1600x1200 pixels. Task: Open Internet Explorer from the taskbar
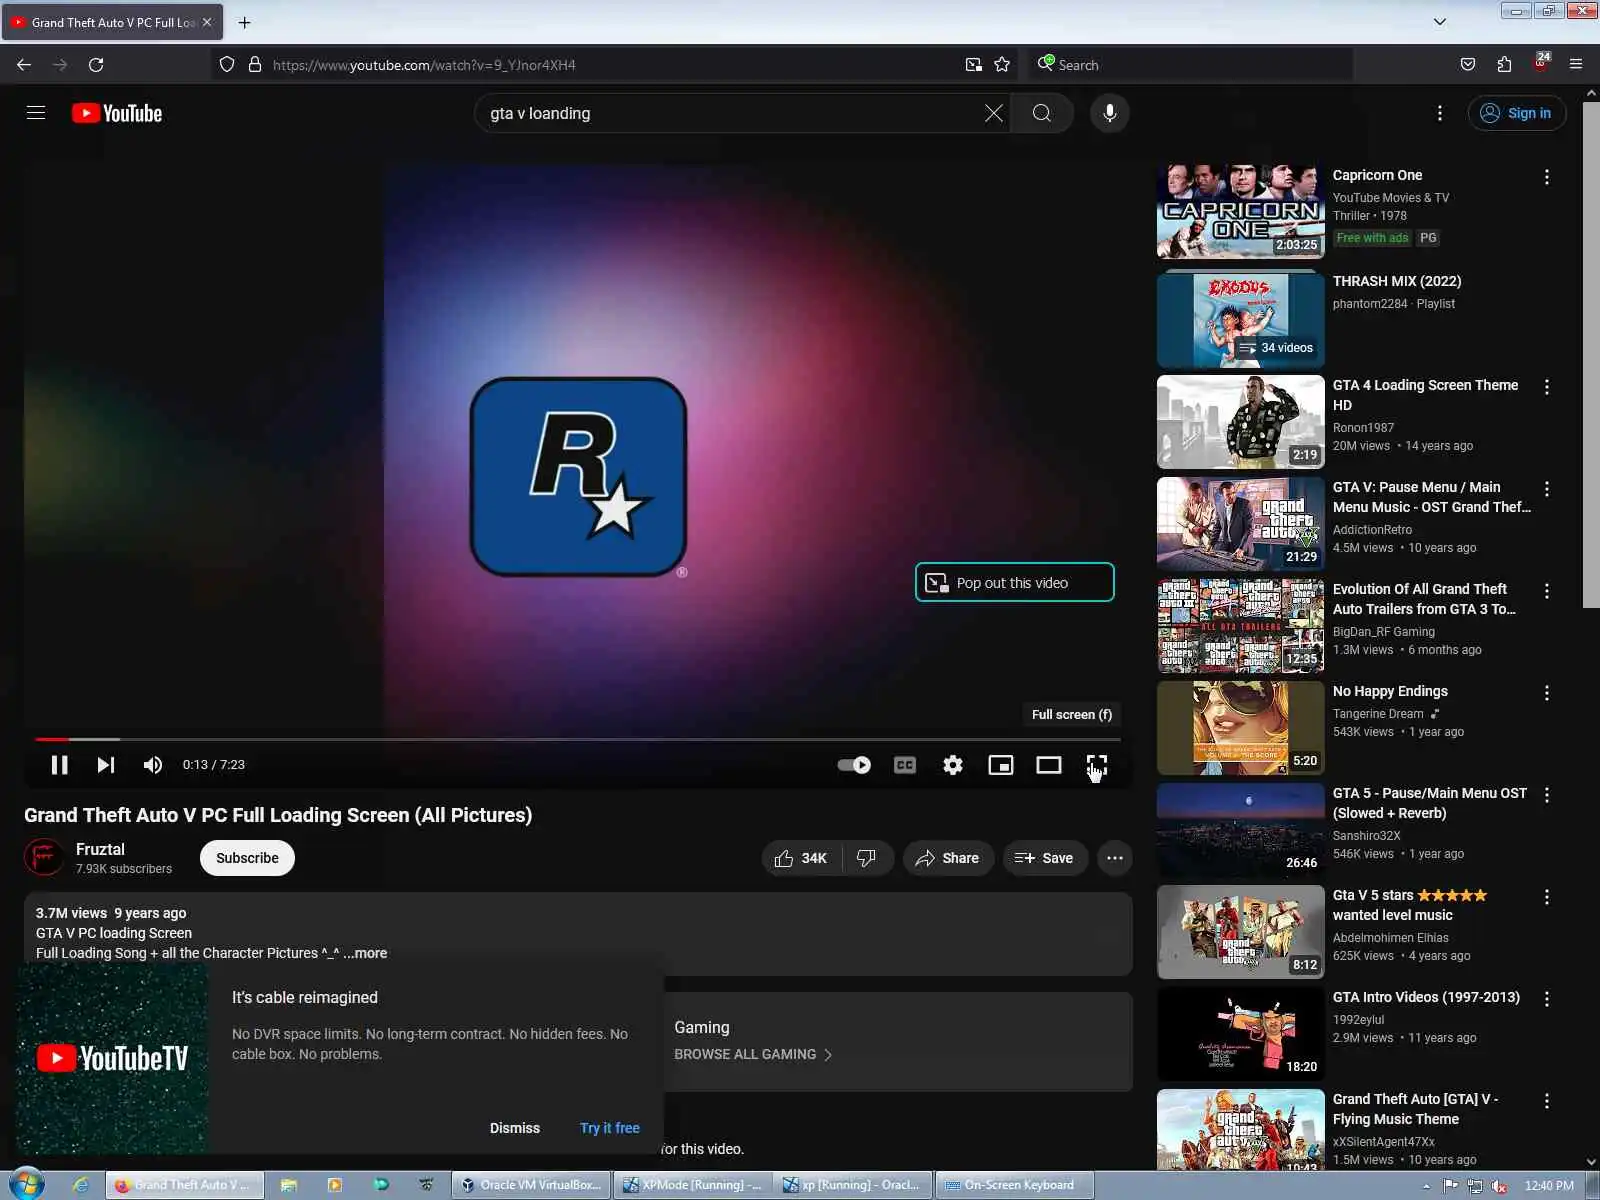[81, 1185]
